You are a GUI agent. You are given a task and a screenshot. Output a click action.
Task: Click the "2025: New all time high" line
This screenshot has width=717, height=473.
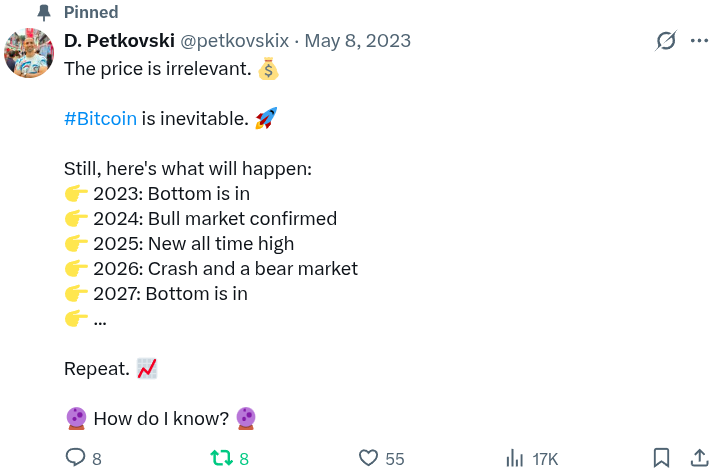pyautogui.click(x=194, y=243)
